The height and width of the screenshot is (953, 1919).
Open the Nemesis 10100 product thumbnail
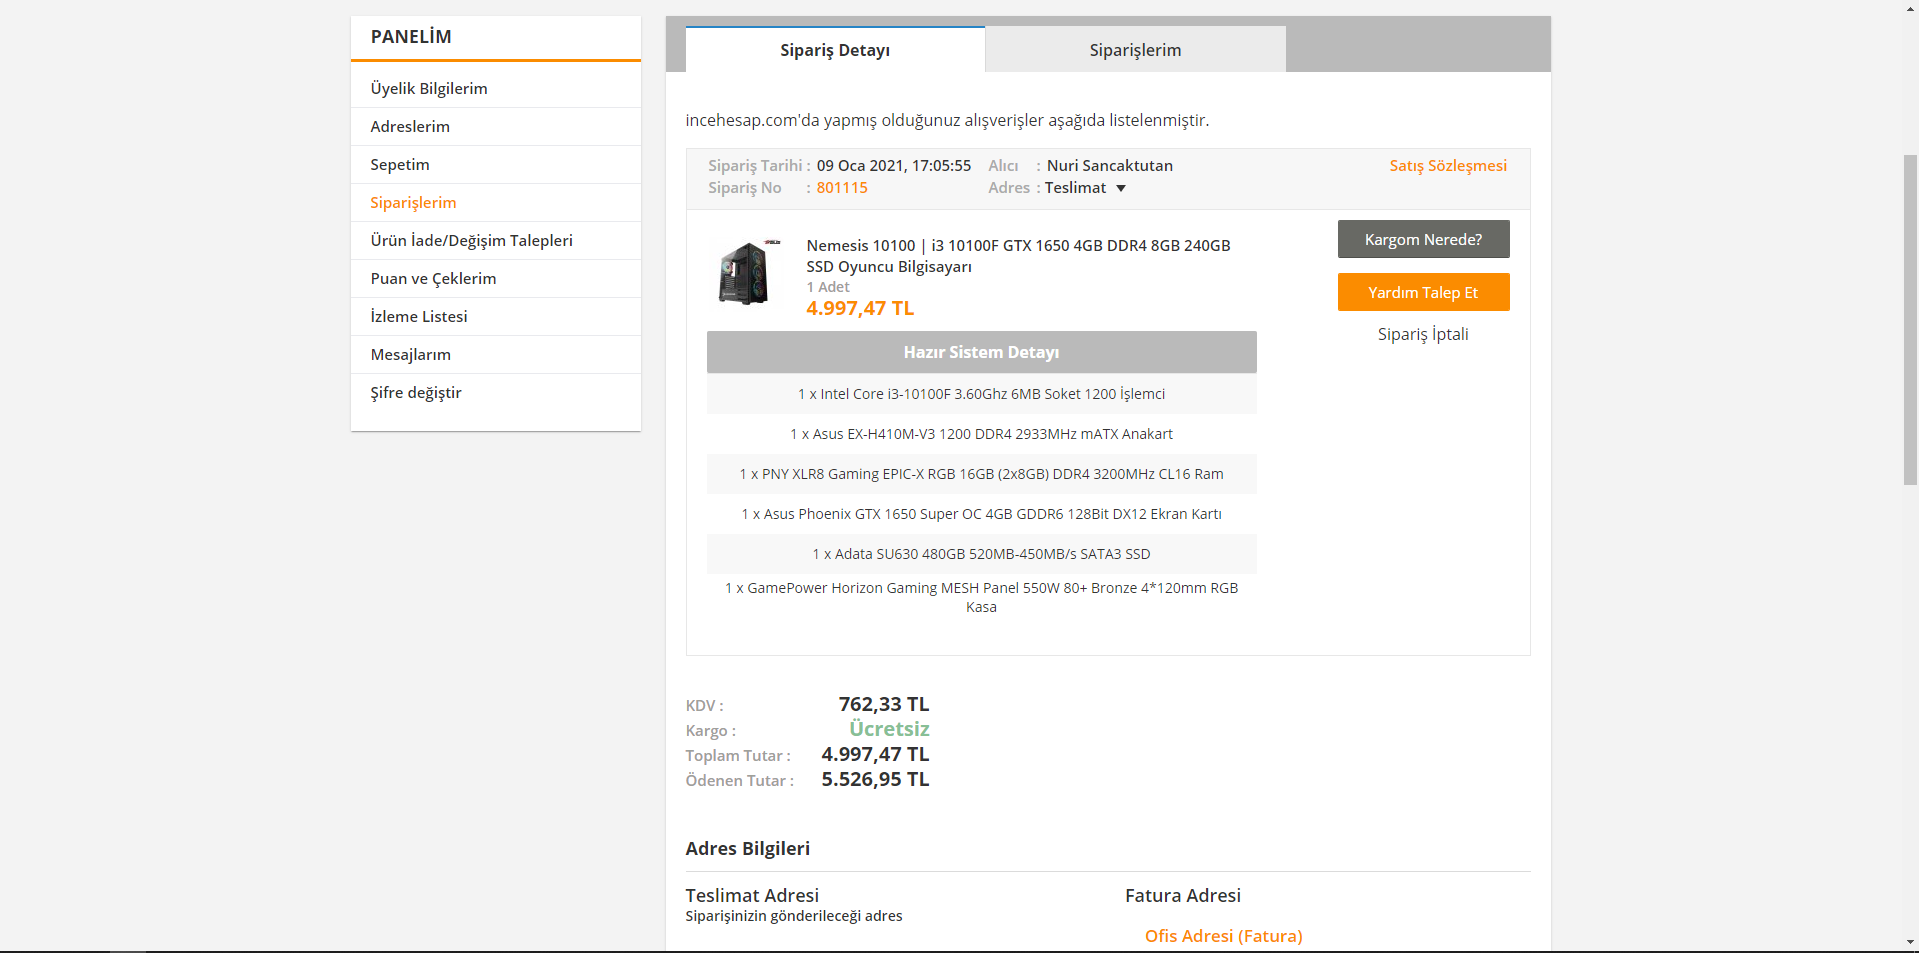tap(745, 272)
